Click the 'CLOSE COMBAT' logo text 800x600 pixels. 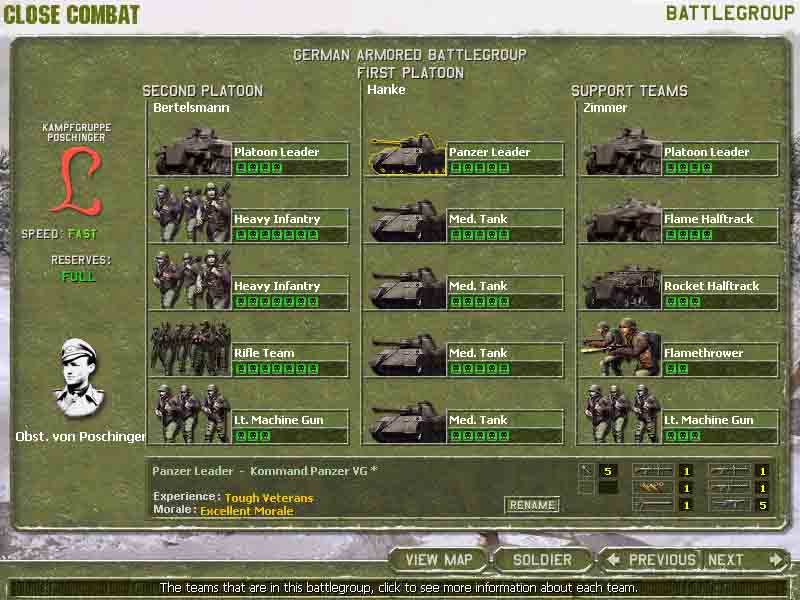pos(71,14)
